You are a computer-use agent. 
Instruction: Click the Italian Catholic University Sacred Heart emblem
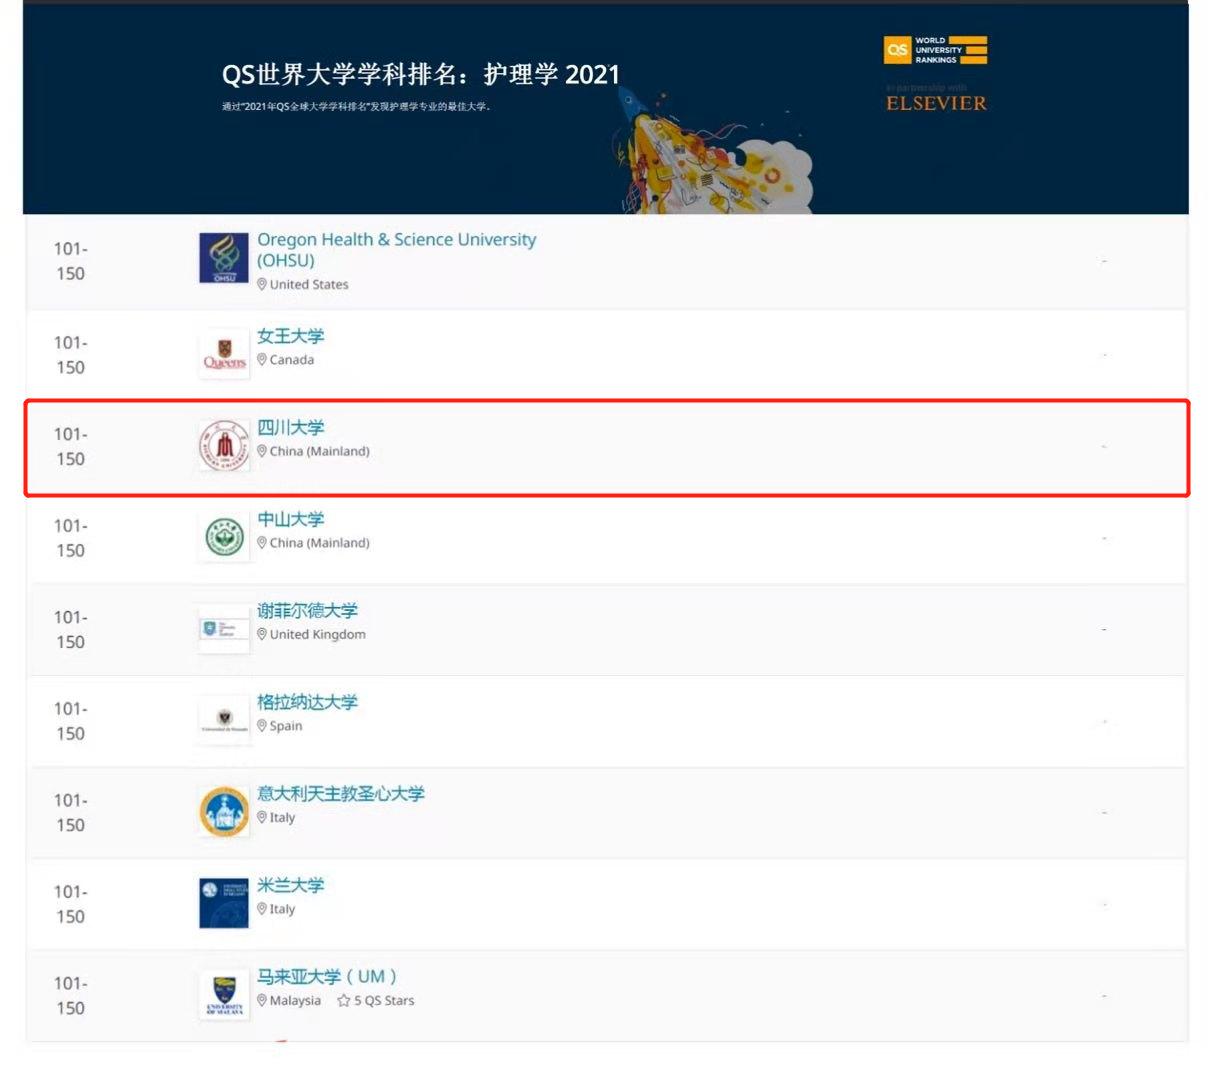pos(224,811)
